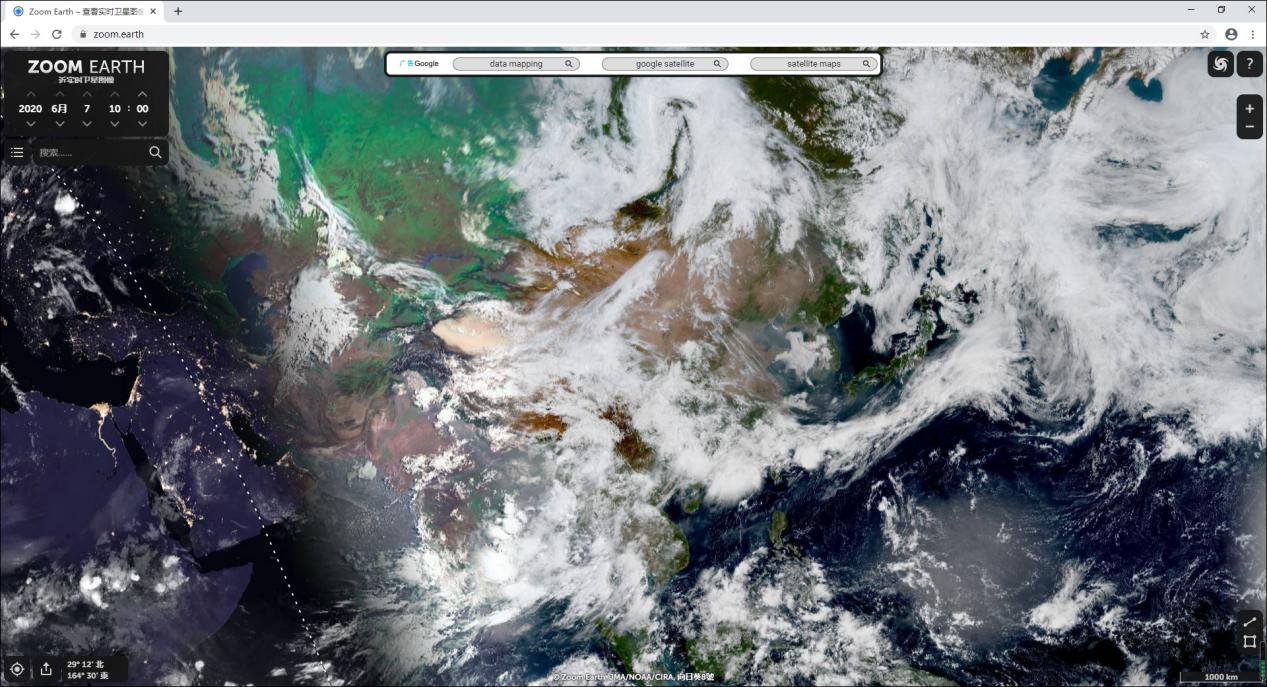This screenshot has width=1267, height=687.
Task: Decrease the day below 7
Action: point(87,123)
